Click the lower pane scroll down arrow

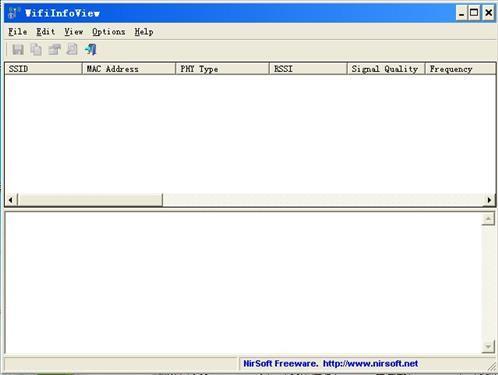pos(488,346)
